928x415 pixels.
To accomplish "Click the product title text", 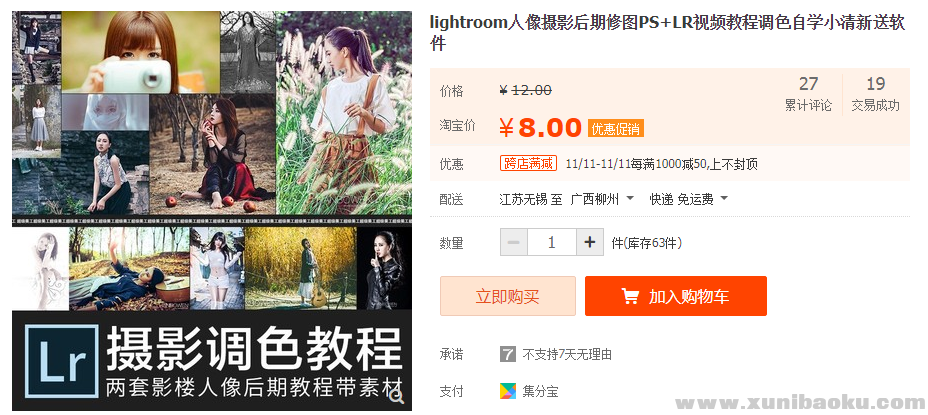I will [x=667, y=33].
